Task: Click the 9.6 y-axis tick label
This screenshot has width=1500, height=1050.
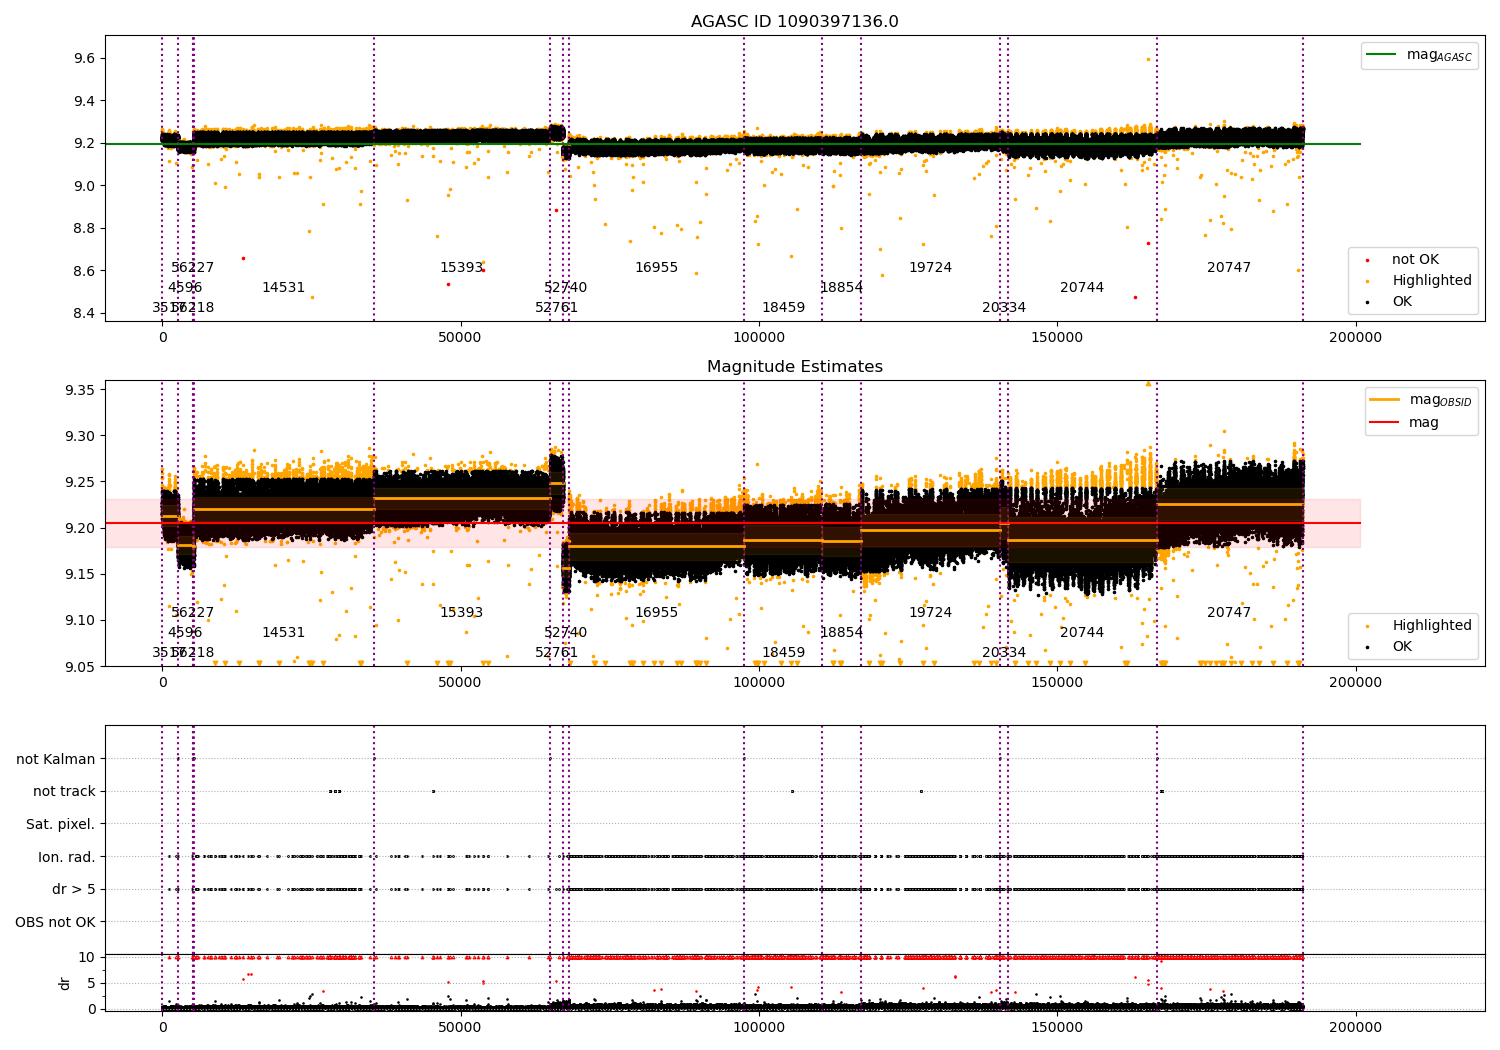Action: coord(84,59)
